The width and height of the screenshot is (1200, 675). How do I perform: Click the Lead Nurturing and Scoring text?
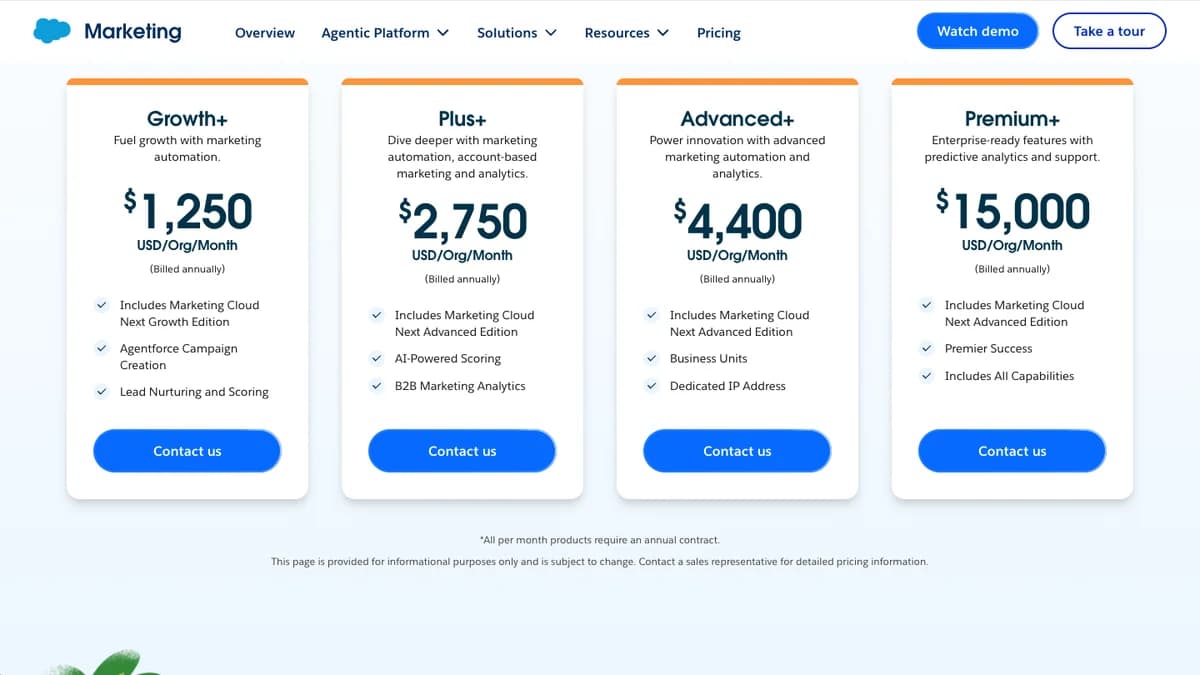click(194, 392)
